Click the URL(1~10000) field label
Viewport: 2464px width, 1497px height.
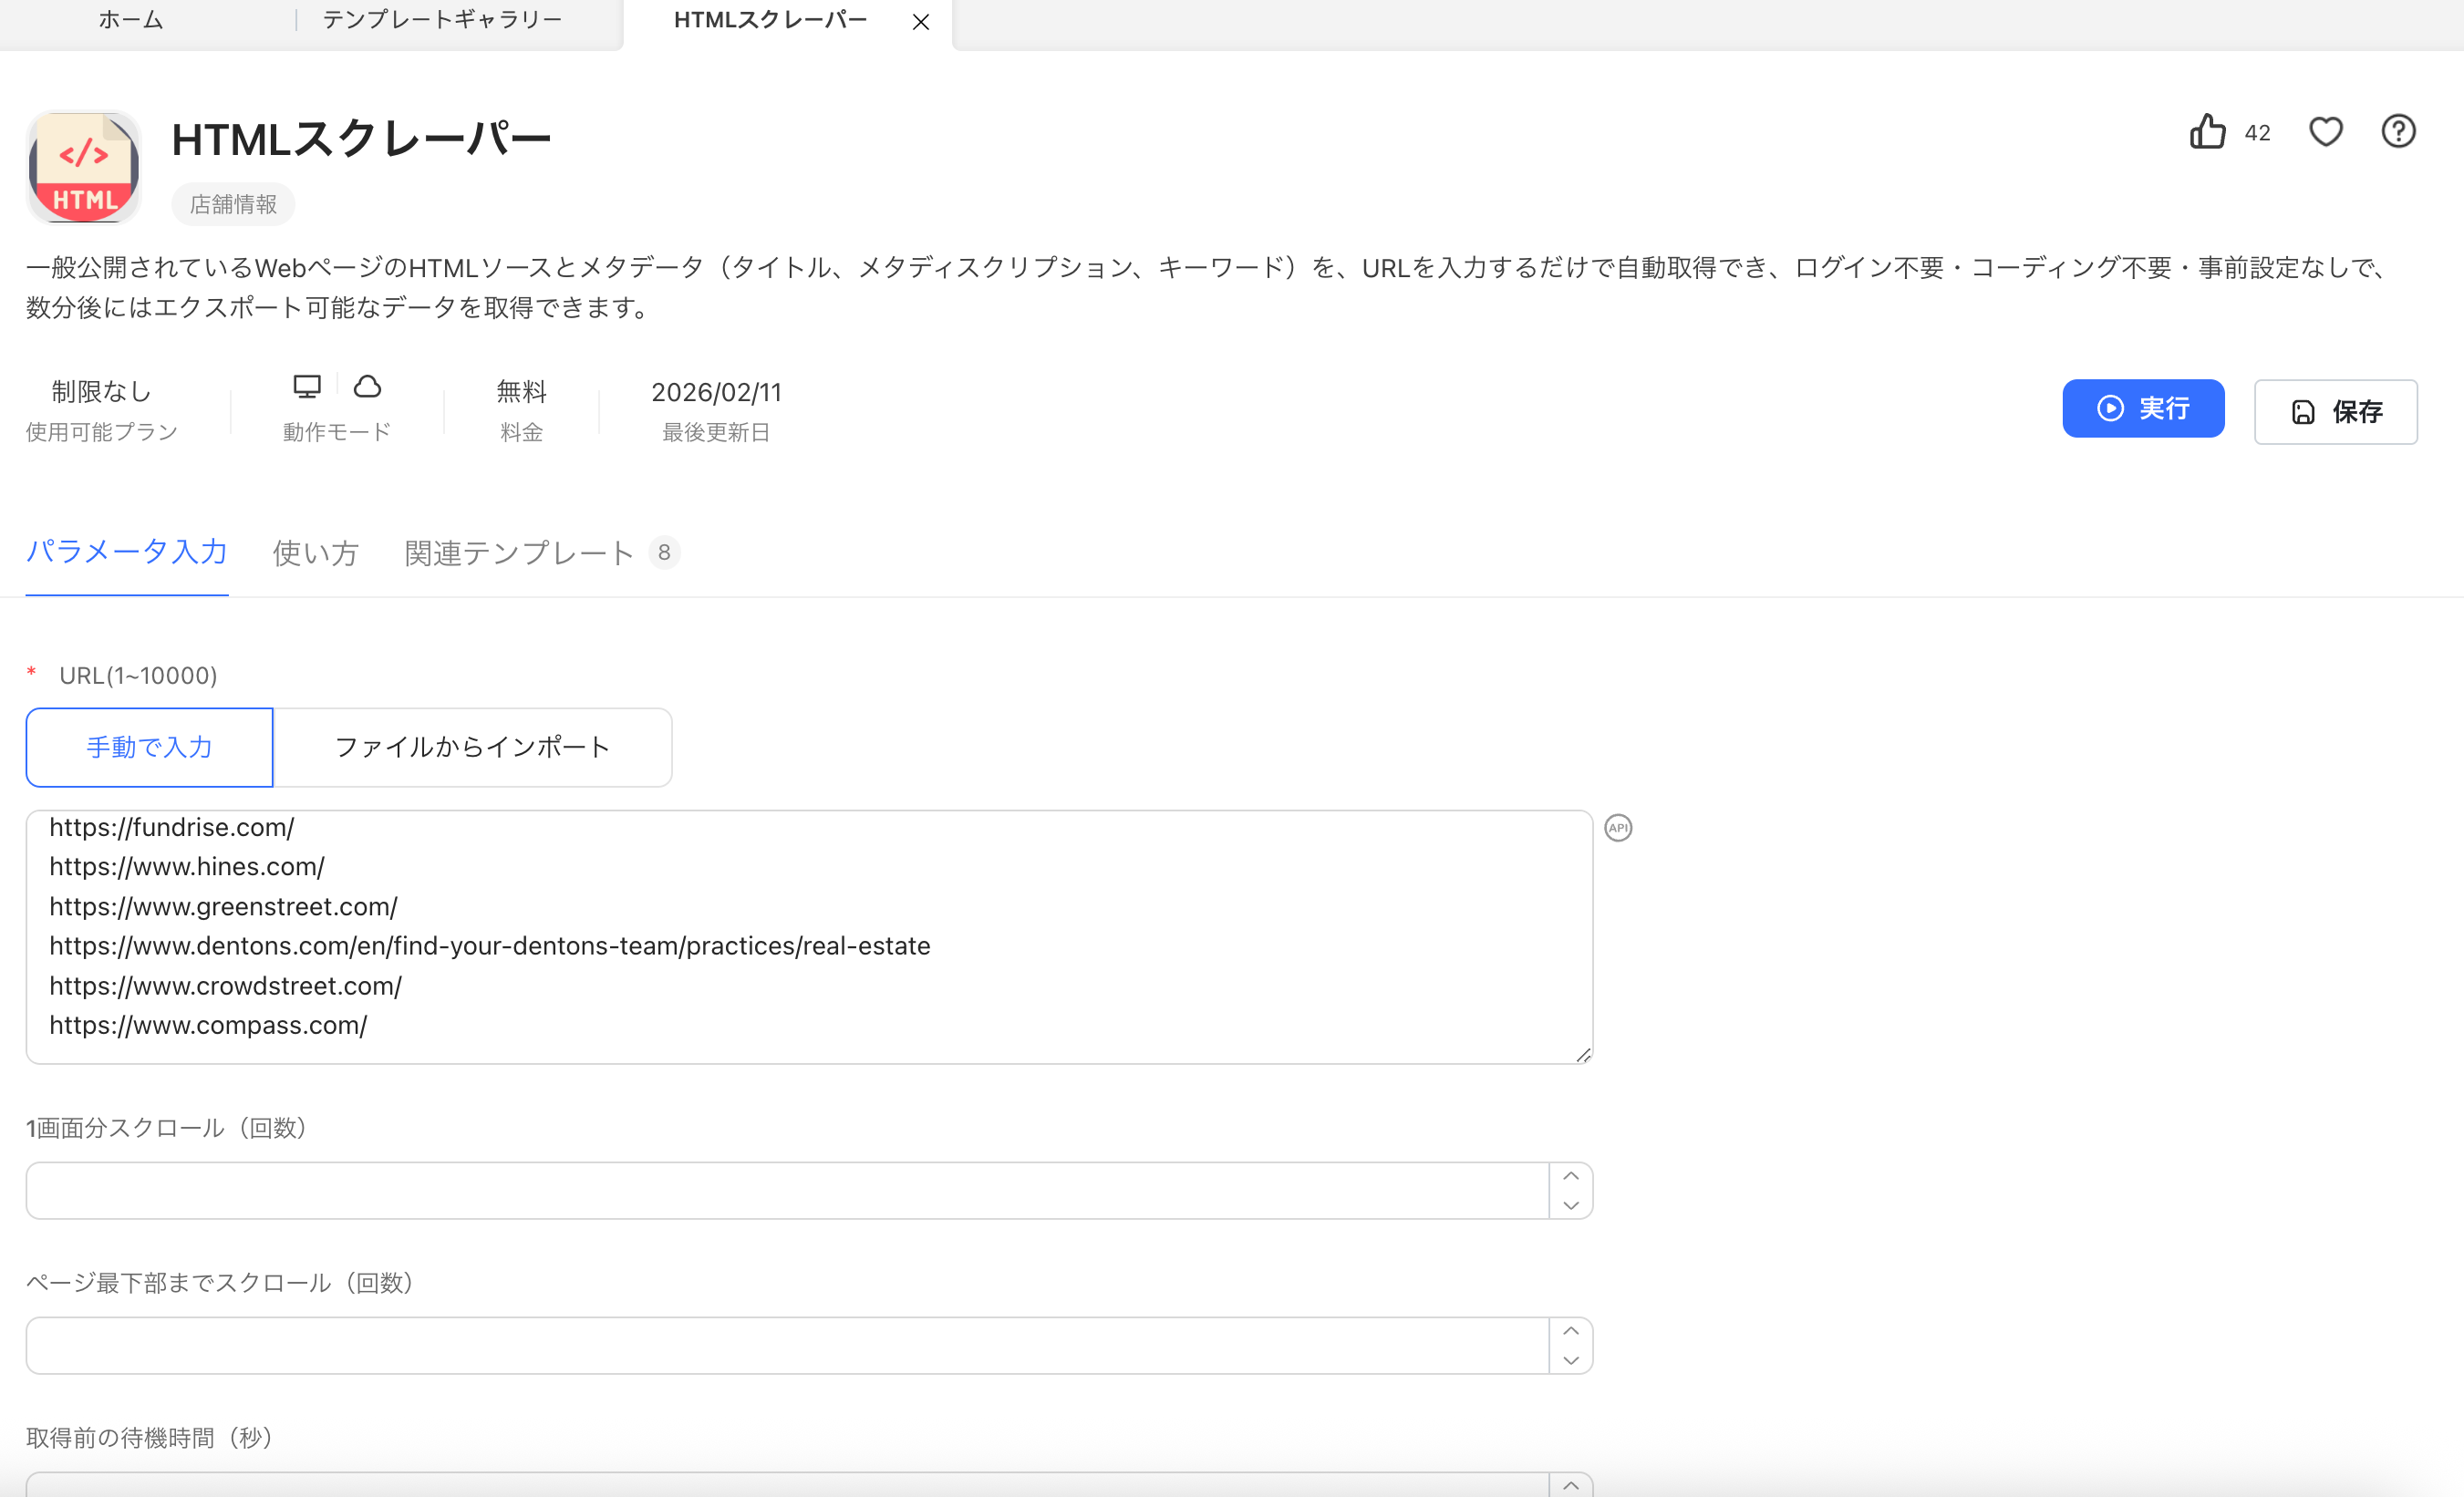point(138,675)
